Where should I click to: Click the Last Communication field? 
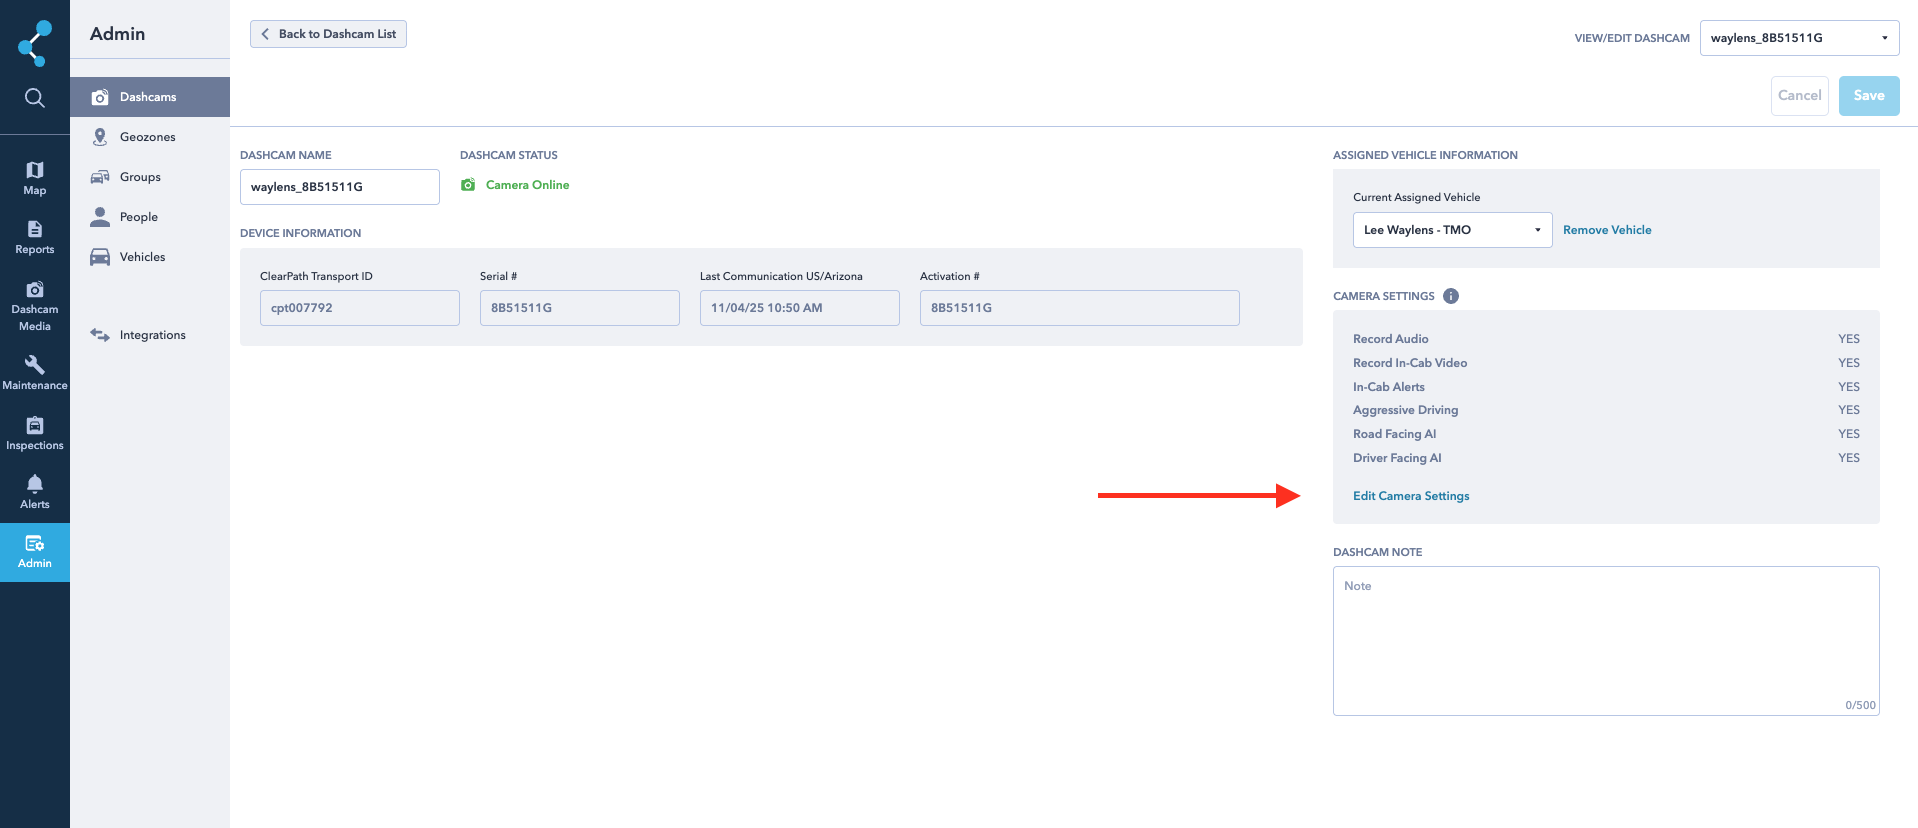[800, 308]
